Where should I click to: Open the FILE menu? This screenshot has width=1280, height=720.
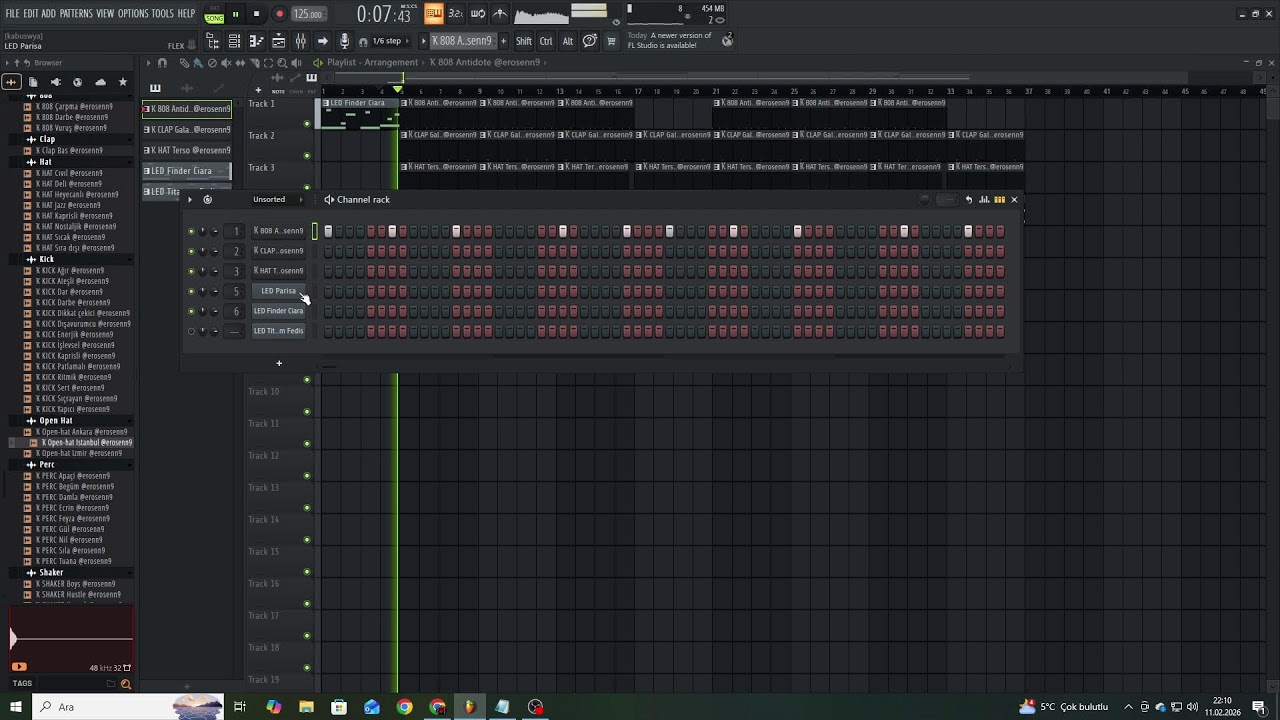pos(12,14)
